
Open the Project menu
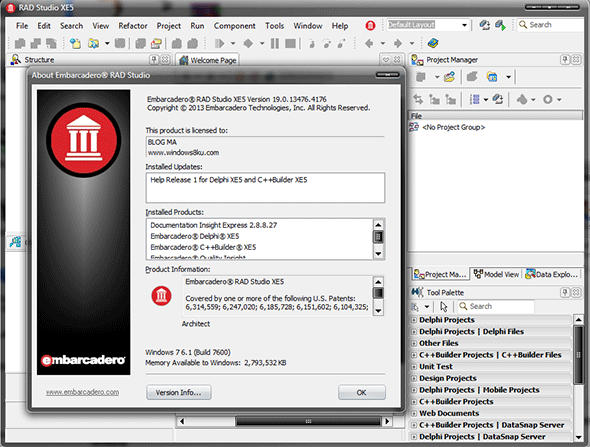pyautogui.click(x=169, y=26)
